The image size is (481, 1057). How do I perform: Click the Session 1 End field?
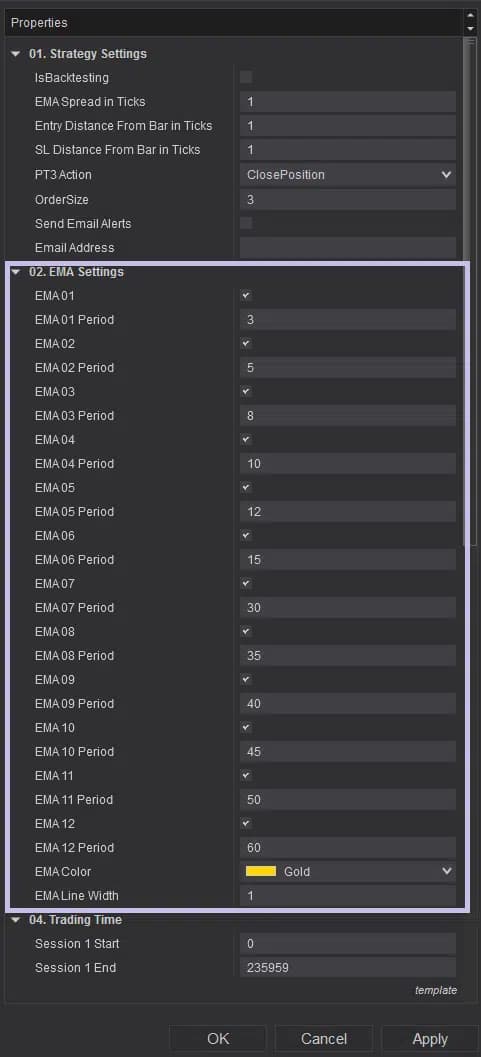(348, 967)
